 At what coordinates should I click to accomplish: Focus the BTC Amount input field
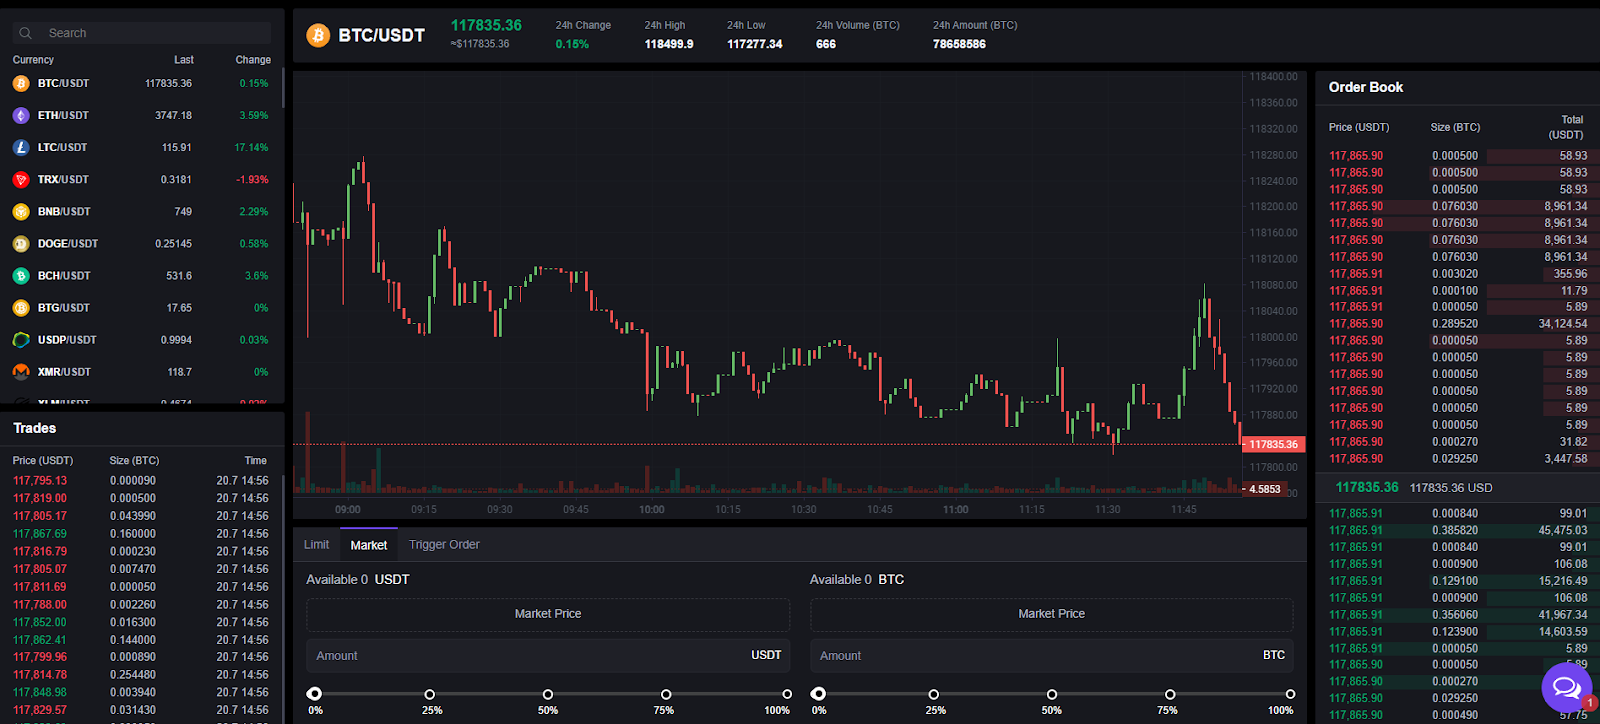1035,656
